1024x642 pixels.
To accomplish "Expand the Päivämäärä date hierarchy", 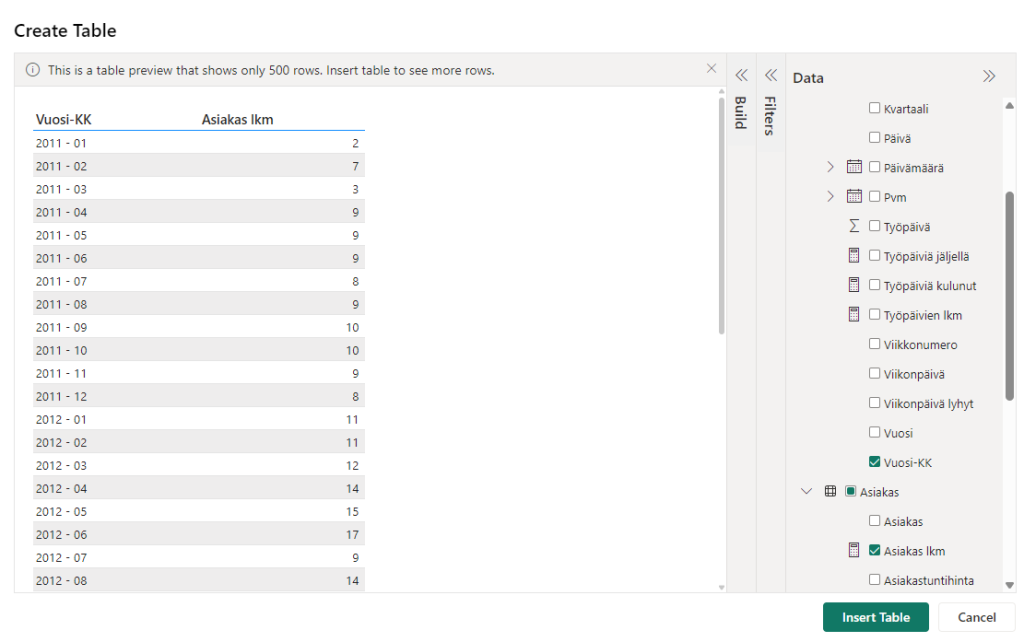I will [x=830, y=167].
